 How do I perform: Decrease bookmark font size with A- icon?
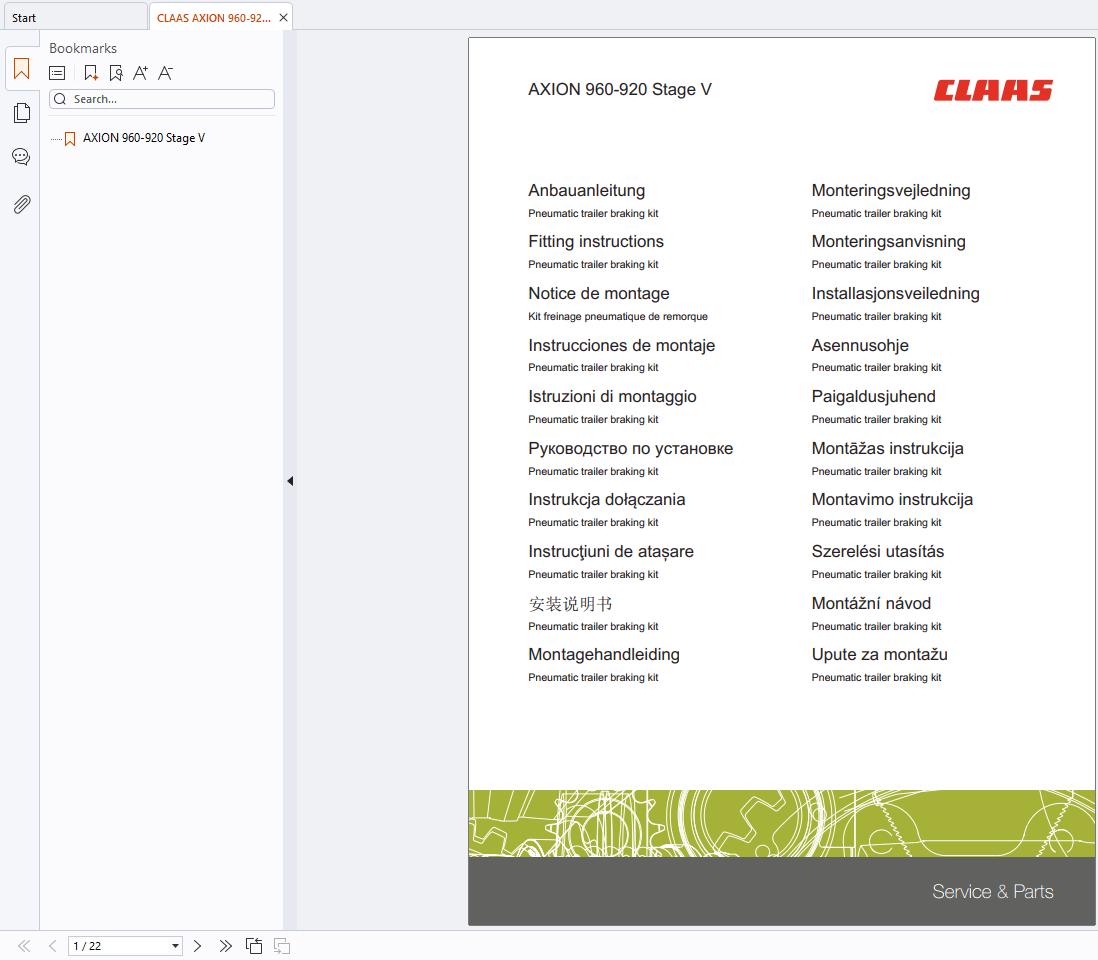[x=165, y=73]
